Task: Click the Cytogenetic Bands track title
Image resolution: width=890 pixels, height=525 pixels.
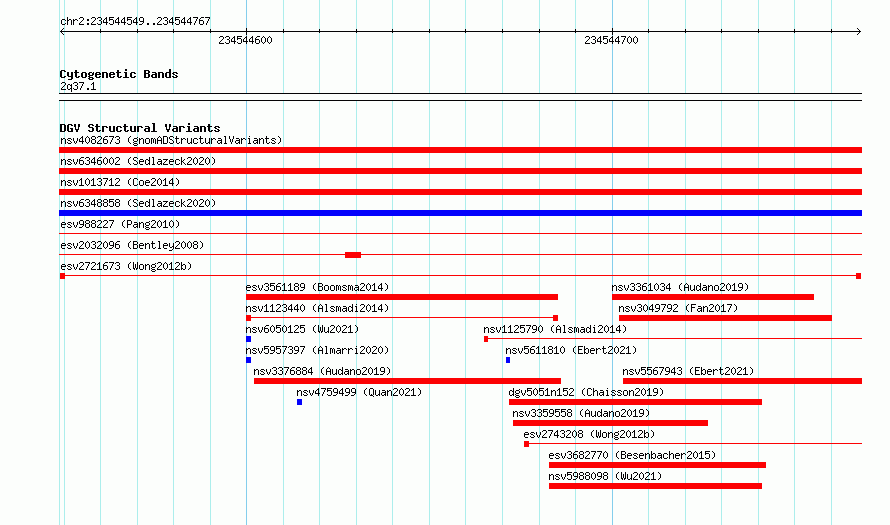Action: pos(119,74)
